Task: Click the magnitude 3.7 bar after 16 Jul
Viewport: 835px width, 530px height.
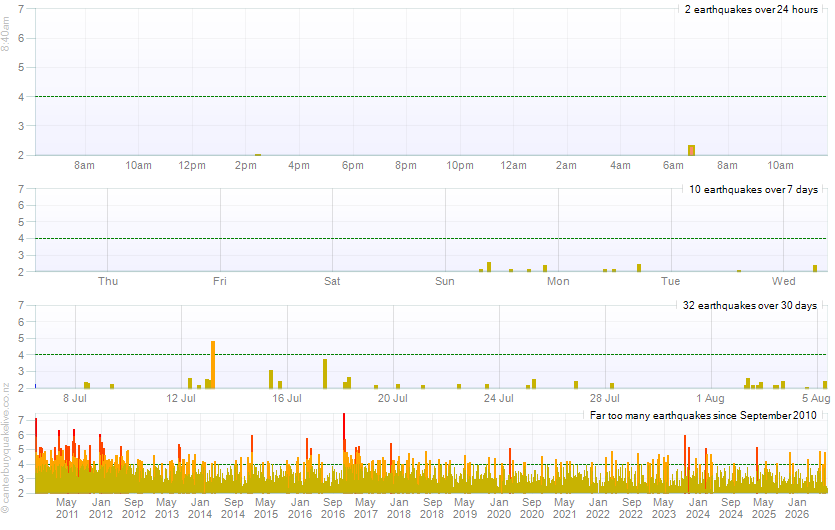Action: tap(325, 373)
